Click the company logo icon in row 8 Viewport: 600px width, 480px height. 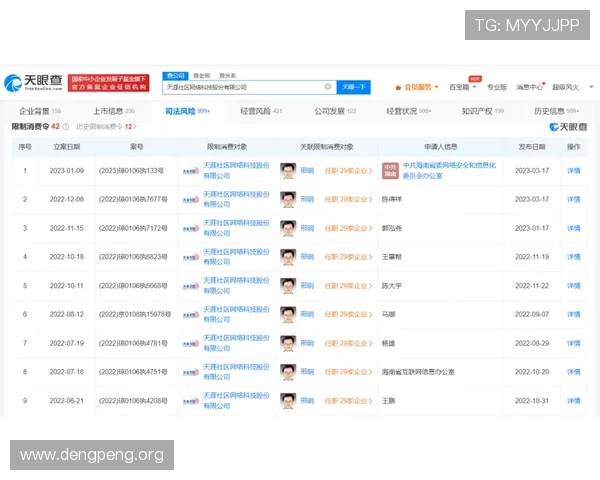click(x=191, y=372)
